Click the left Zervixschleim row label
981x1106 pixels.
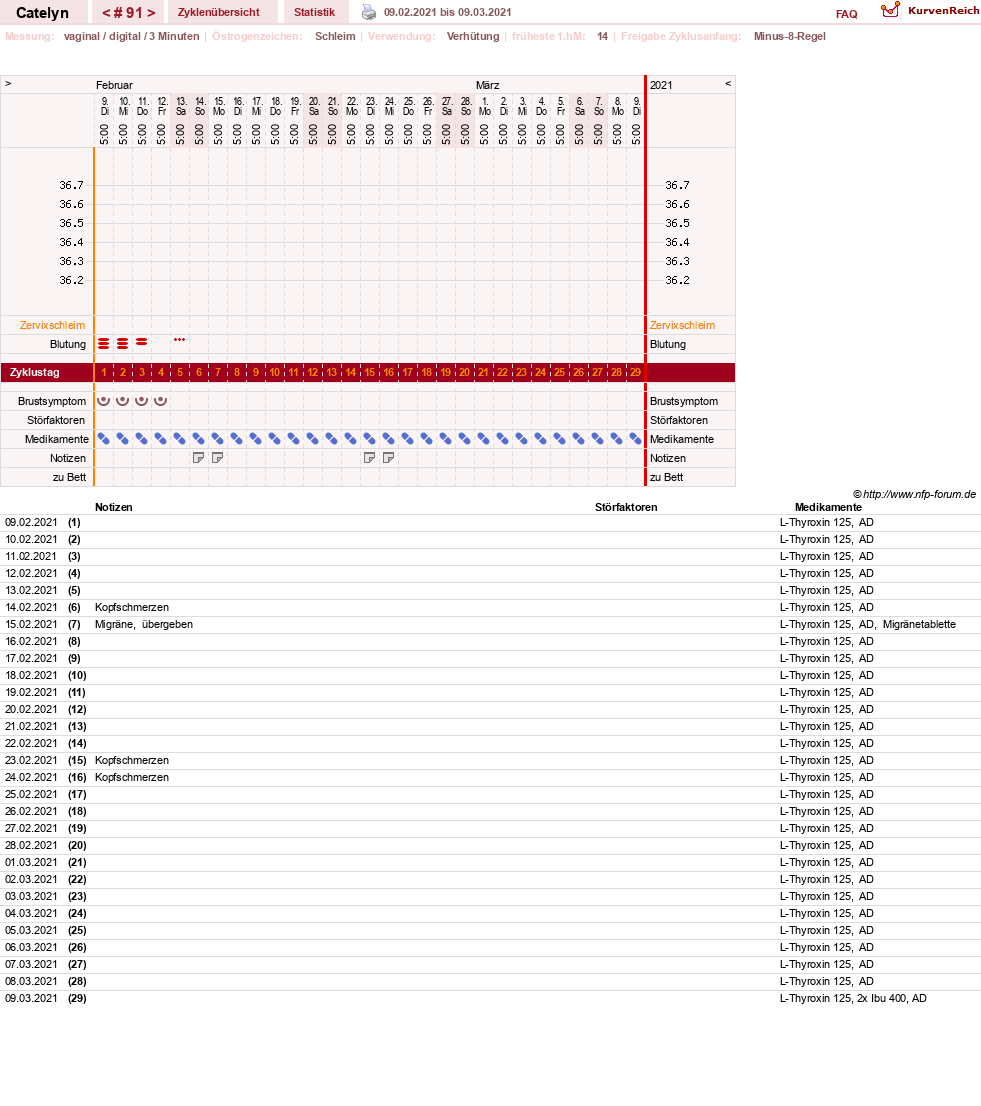click(52, 325)
